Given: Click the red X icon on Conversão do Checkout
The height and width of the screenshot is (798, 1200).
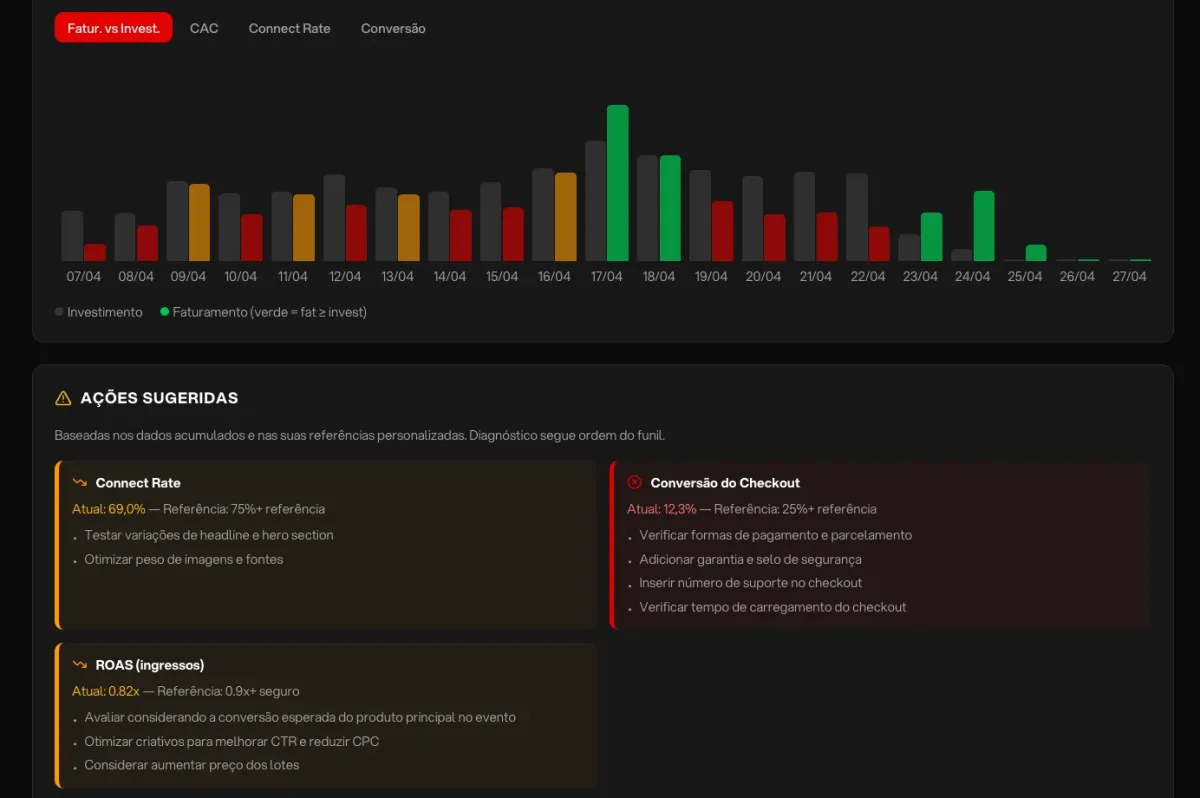Looking at the screenshot, I should pos(634,482).
